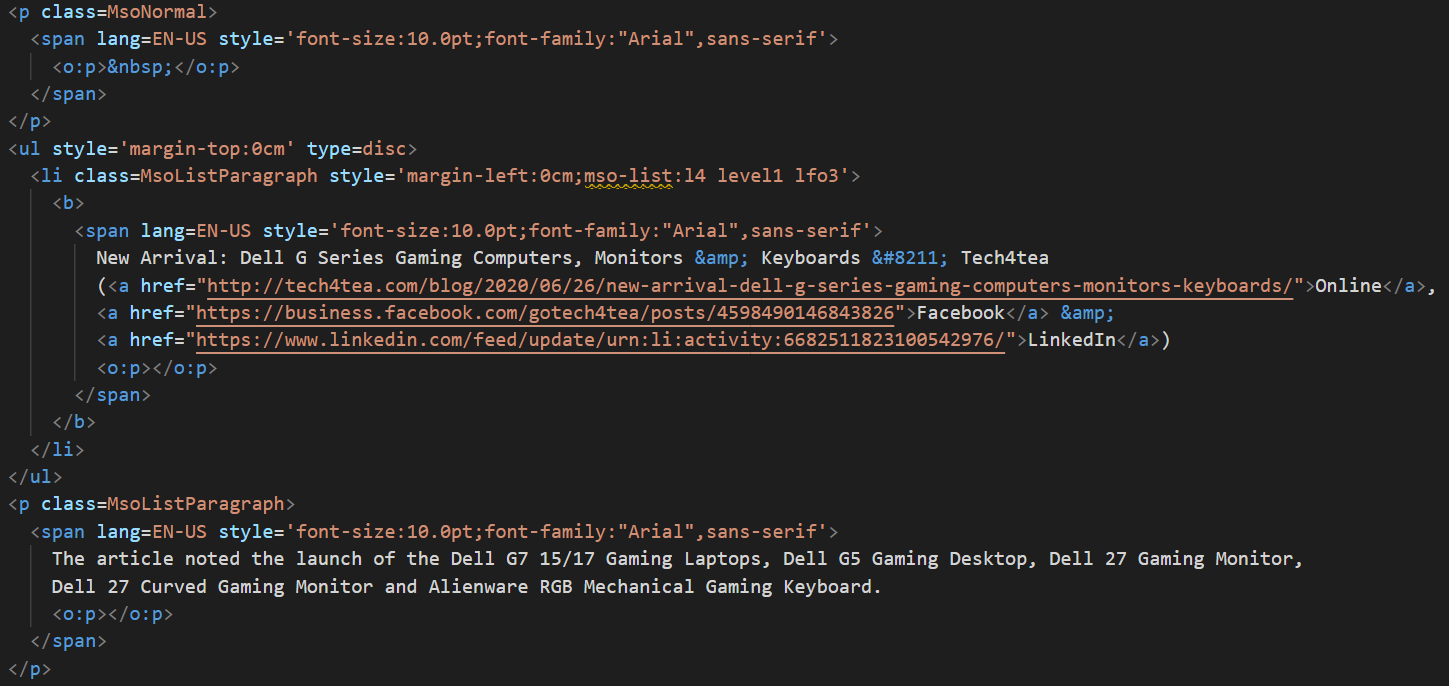Screen dimensions: 1449x686
Task: Click the class=MsoNormal attribute
Action: click(129, 13)
